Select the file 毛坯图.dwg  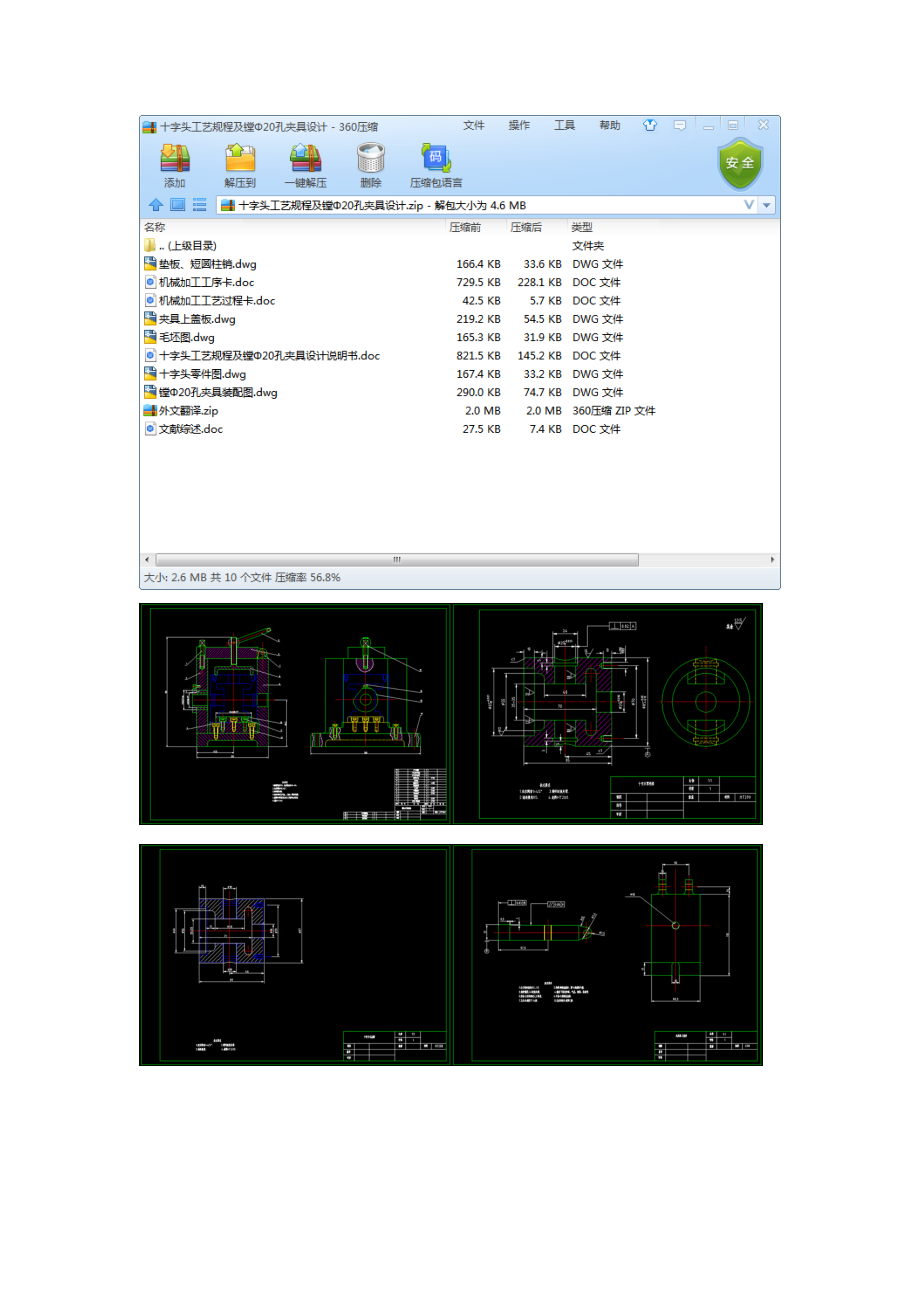(x=460, y=337)
